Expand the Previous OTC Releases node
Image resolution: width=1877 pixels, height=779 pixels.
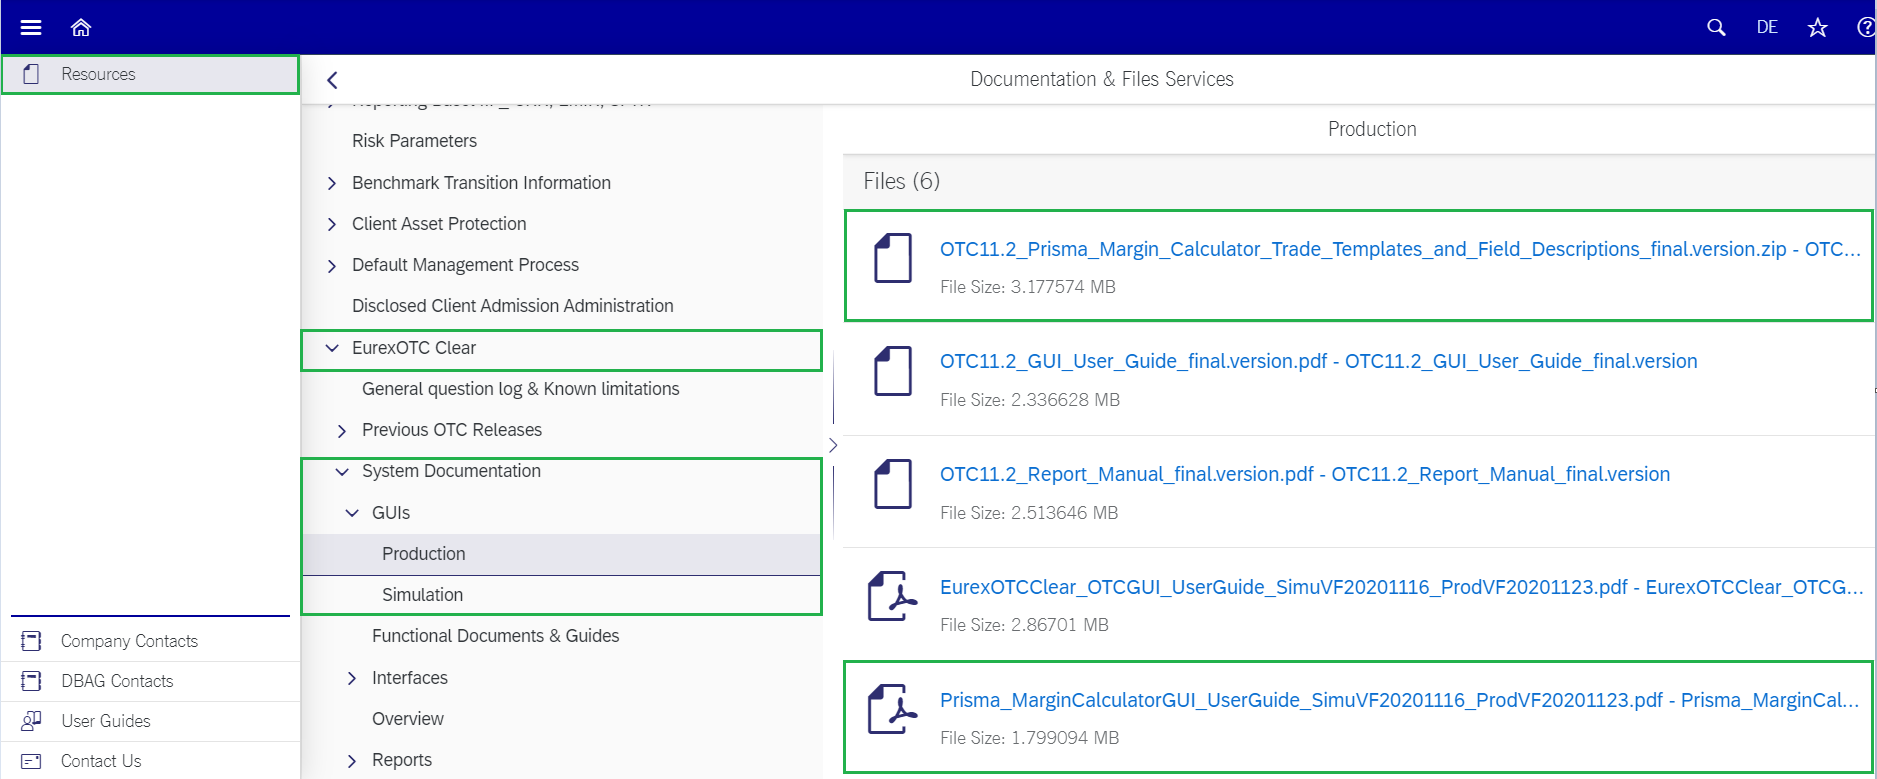point(342,431)
